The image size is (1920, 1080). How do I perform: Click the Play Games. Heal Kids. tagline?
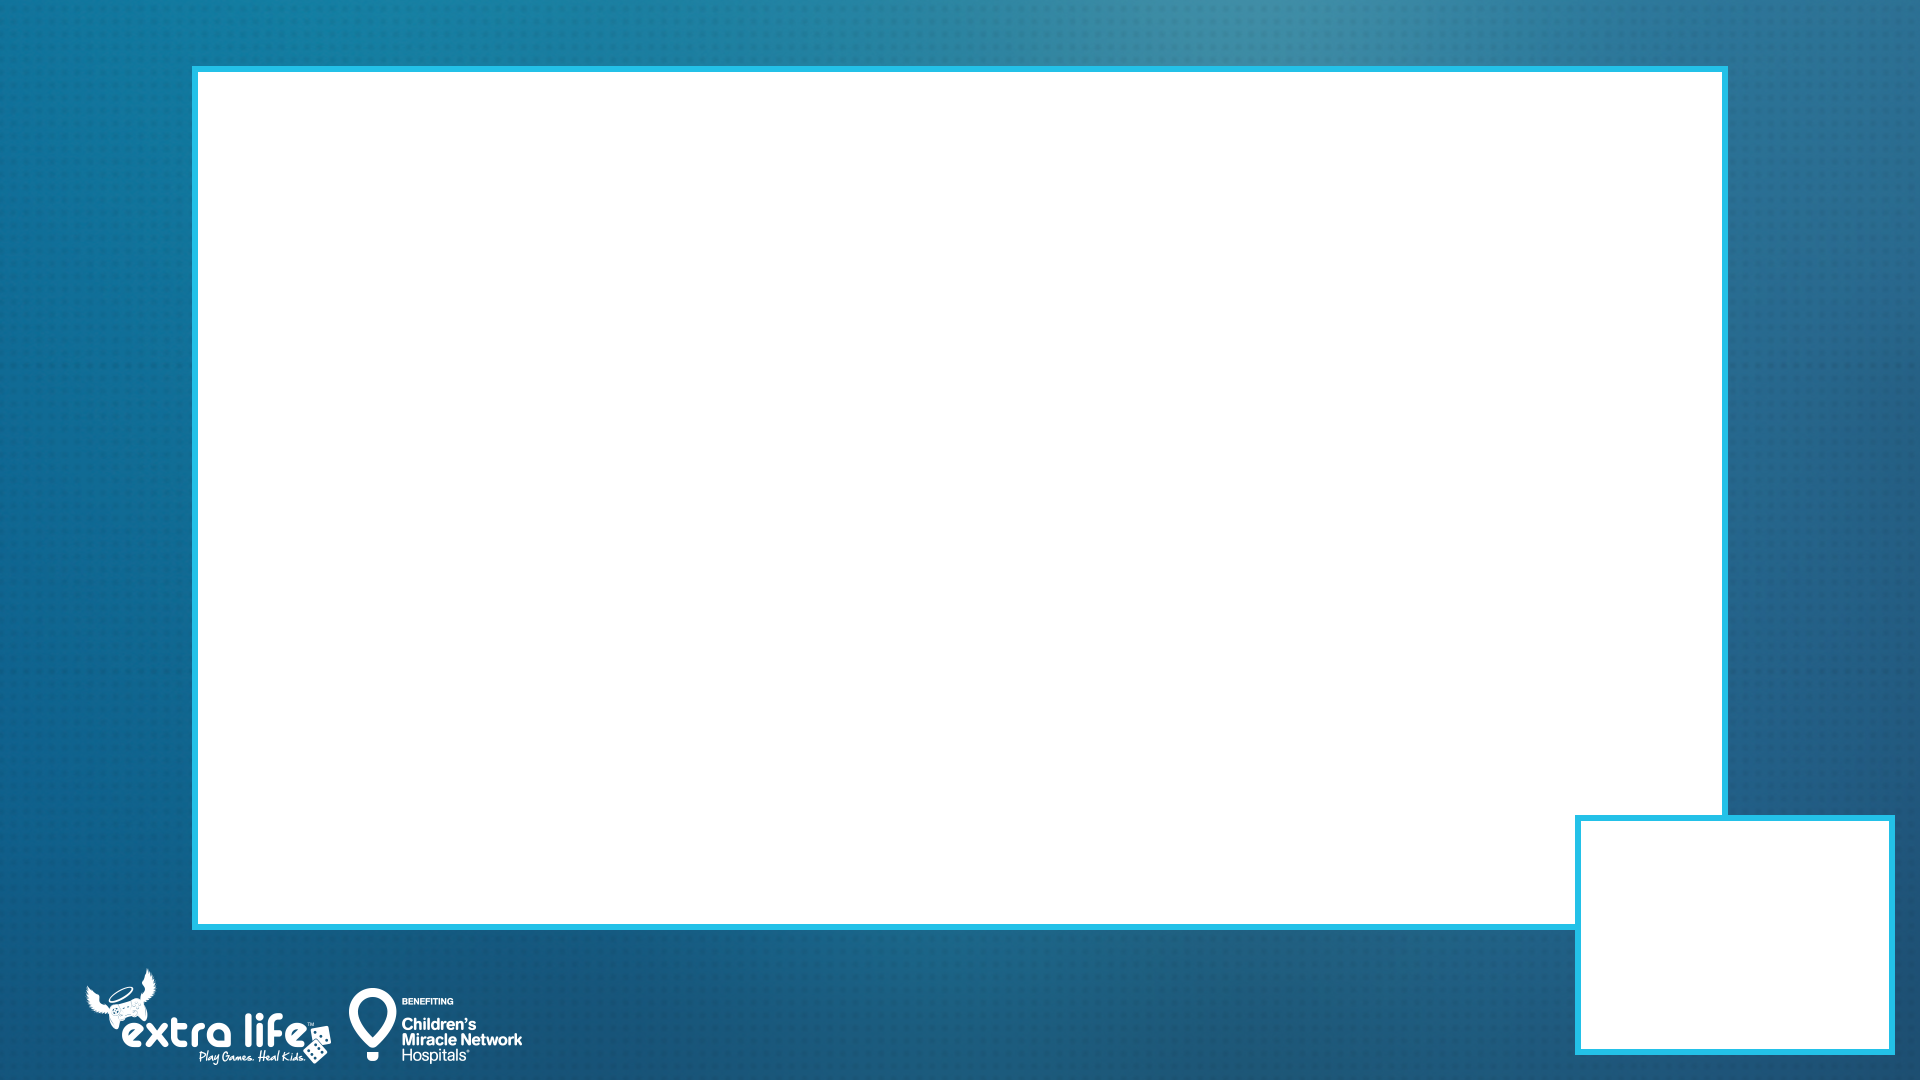(x=252, y=1055)
